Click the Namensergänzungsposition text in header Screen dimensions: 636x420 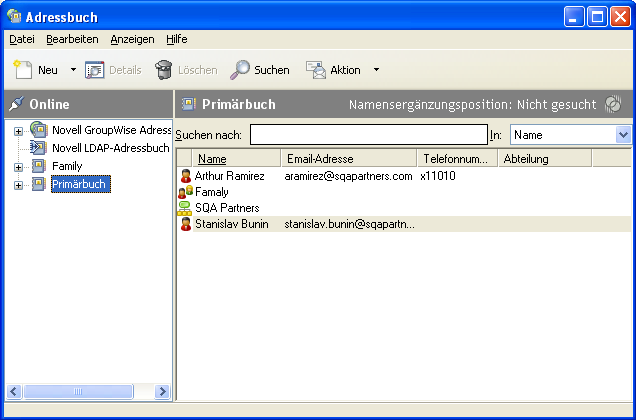click(473, 105)
